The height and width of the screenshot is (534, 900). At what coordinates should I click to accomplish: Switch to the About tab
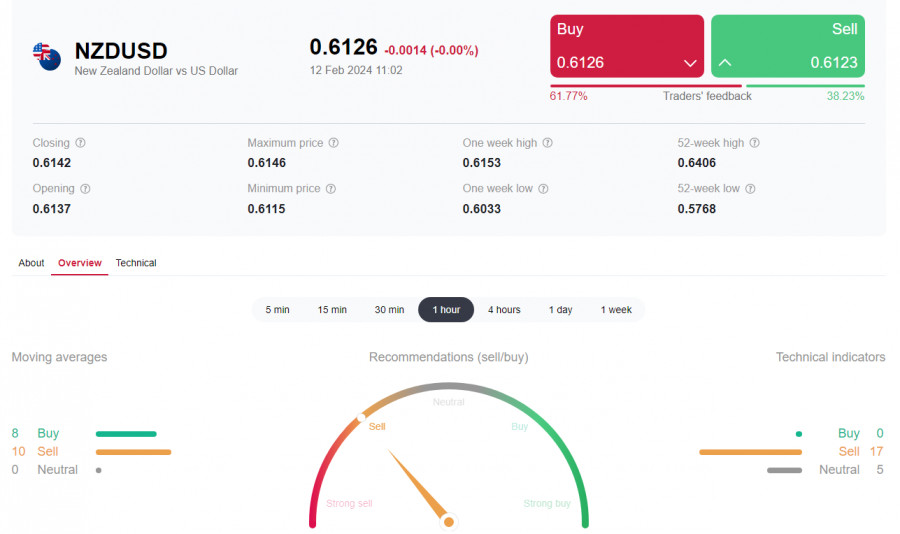tap(31, 263)
